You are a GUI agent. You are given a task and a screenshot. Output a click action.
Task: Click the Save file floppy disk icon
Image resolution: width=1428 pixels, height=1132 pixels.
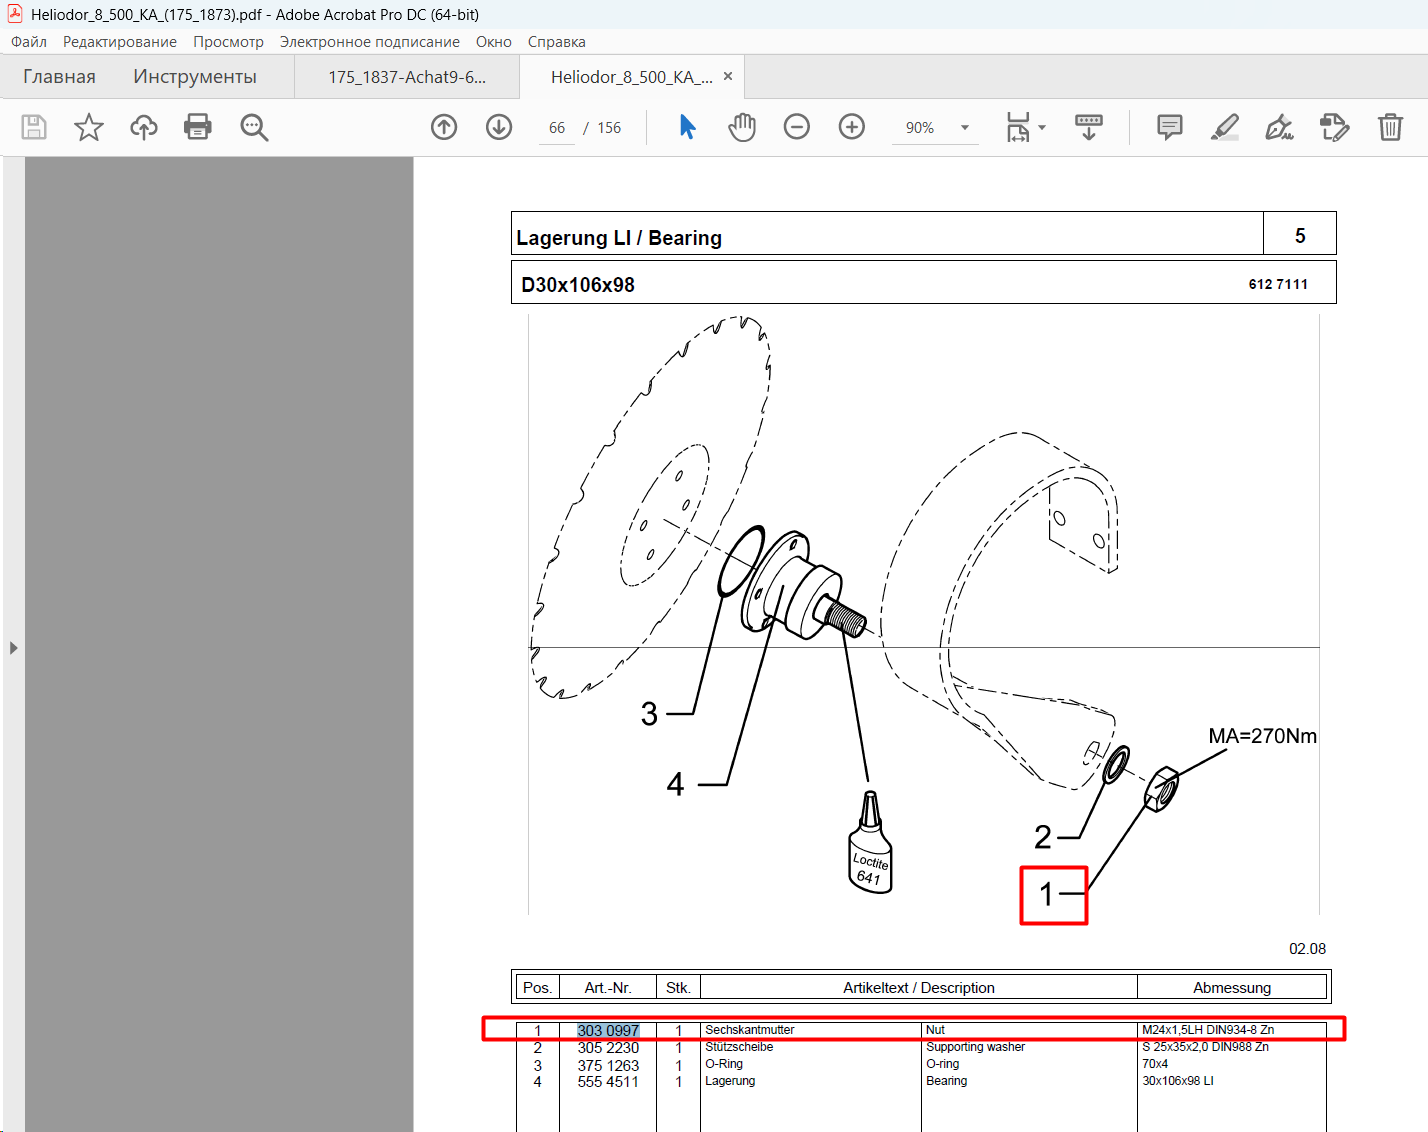click(x=34, y=127)
